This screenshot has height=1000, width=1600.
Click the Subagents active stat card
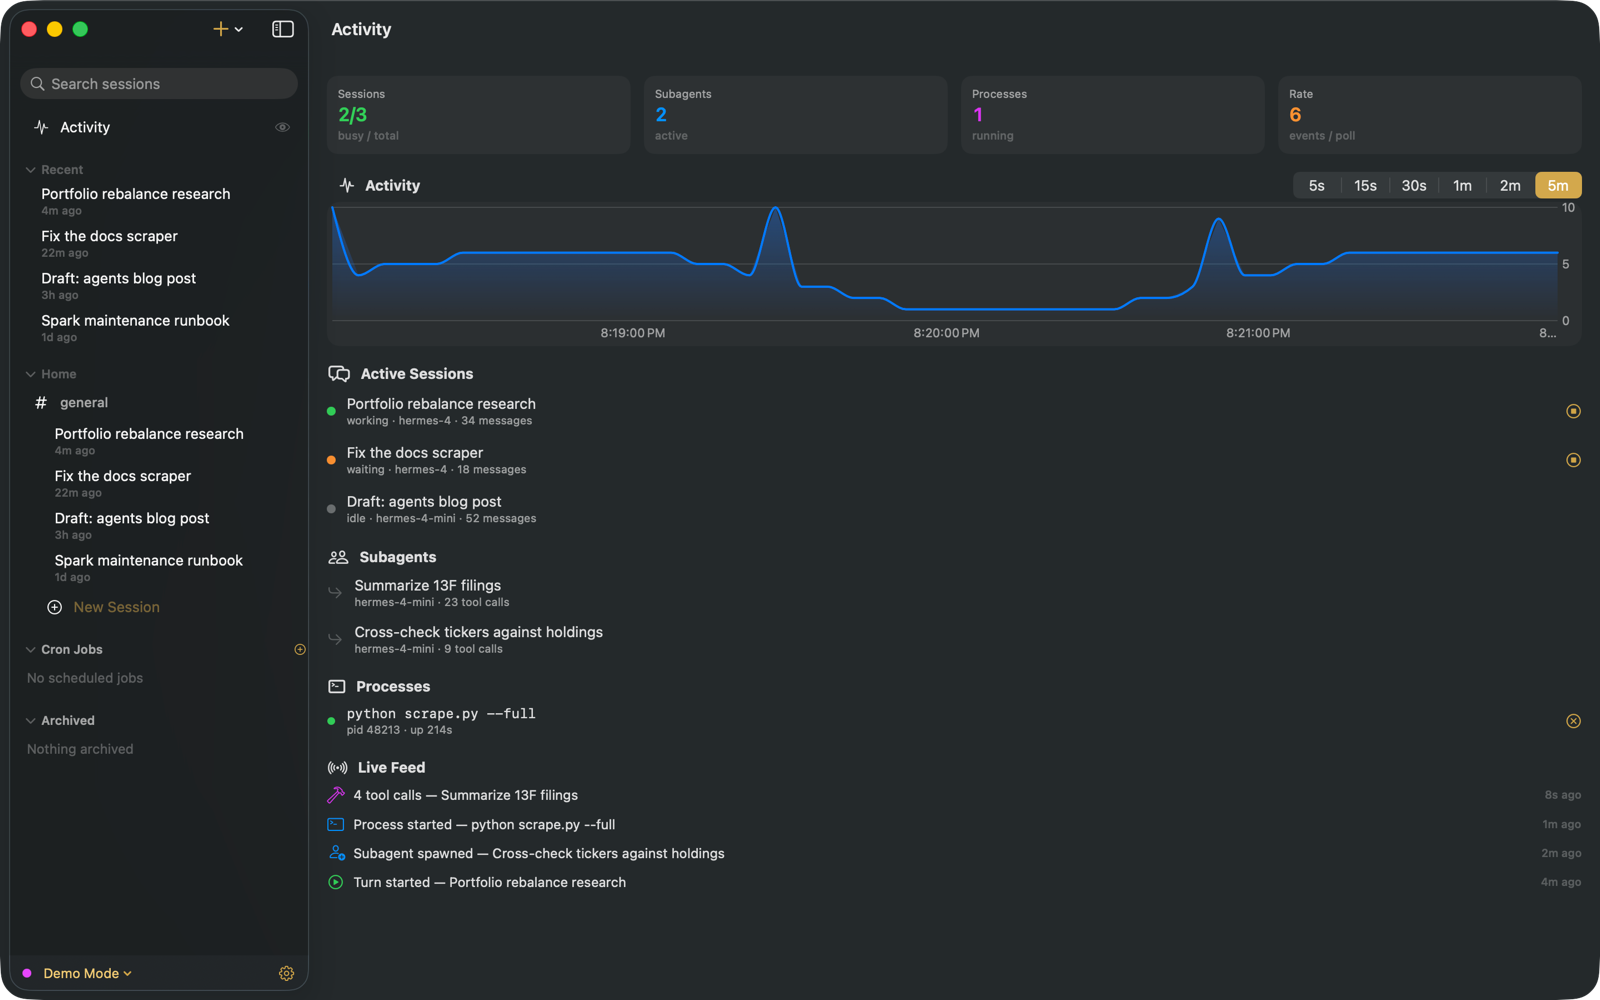(x=795, y=115)
